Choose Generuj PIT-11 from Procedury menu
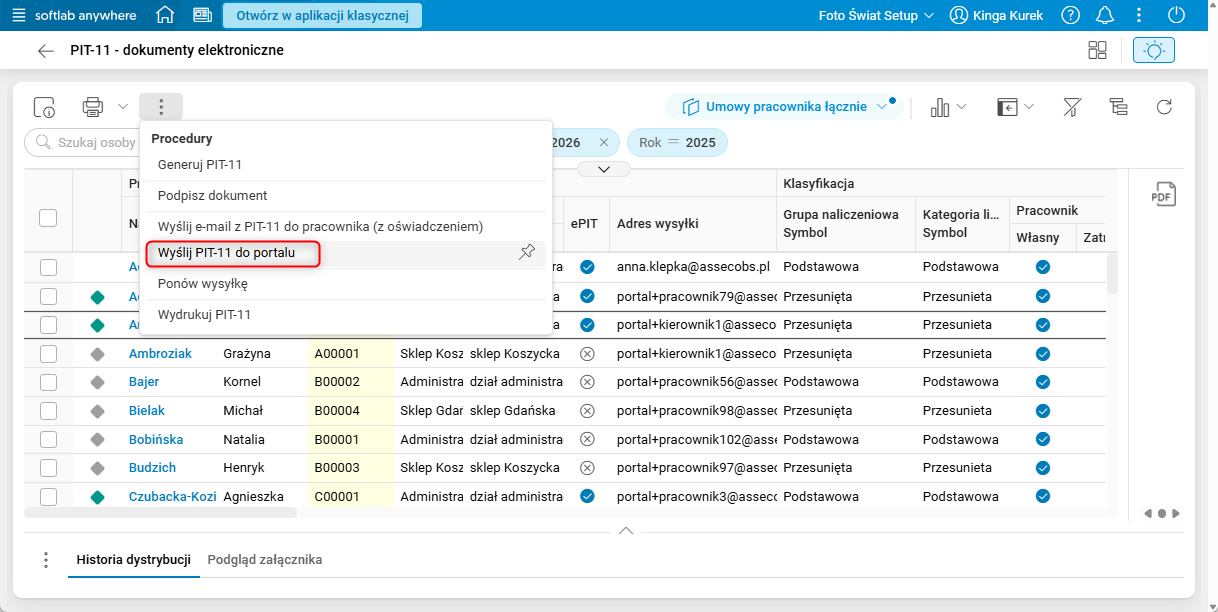The image size is (1218, 612). (200, 164)
